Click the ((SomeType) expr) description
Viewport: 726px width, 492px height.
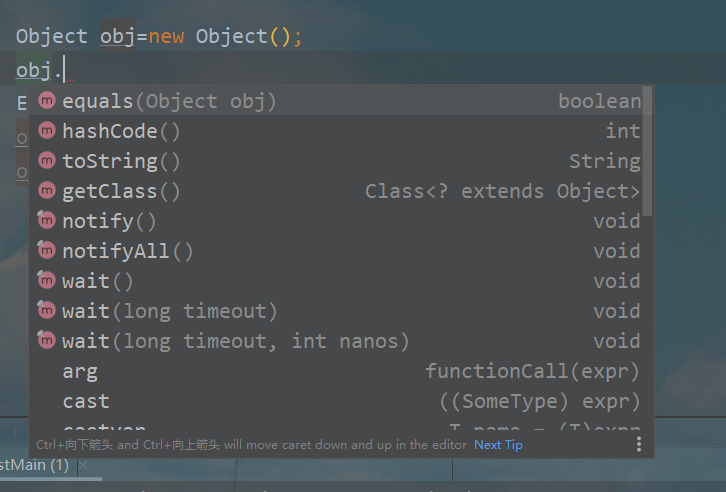tap(540, 401)
